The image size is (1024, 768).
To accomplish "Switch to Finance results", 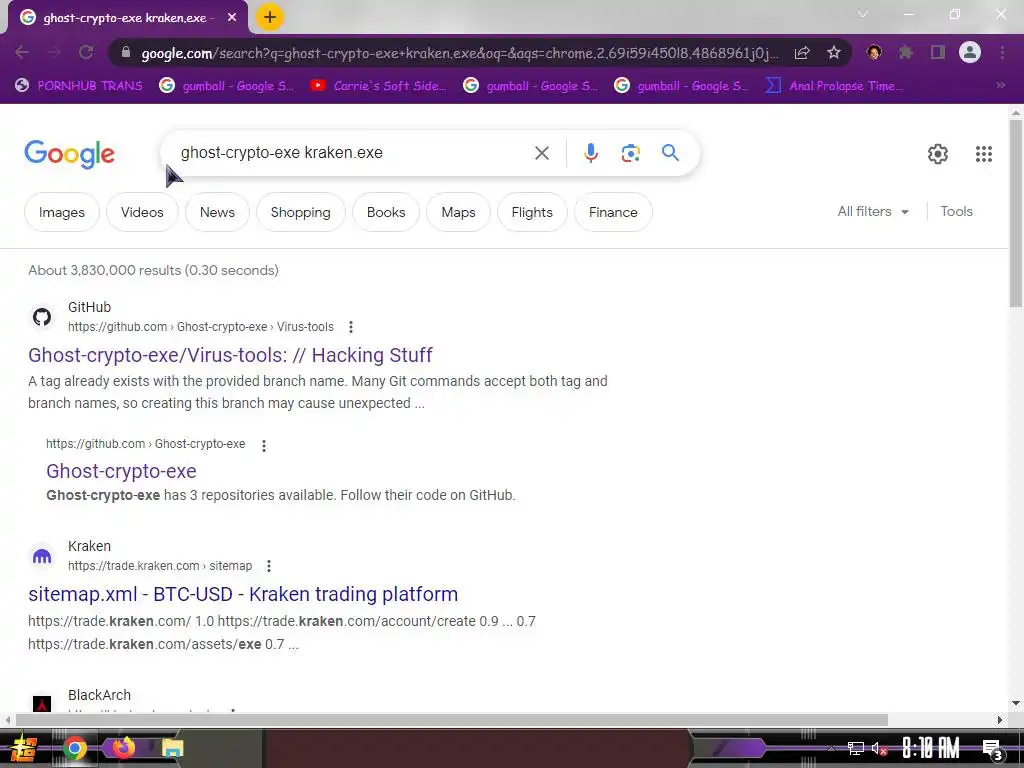I will coord(613,212).
